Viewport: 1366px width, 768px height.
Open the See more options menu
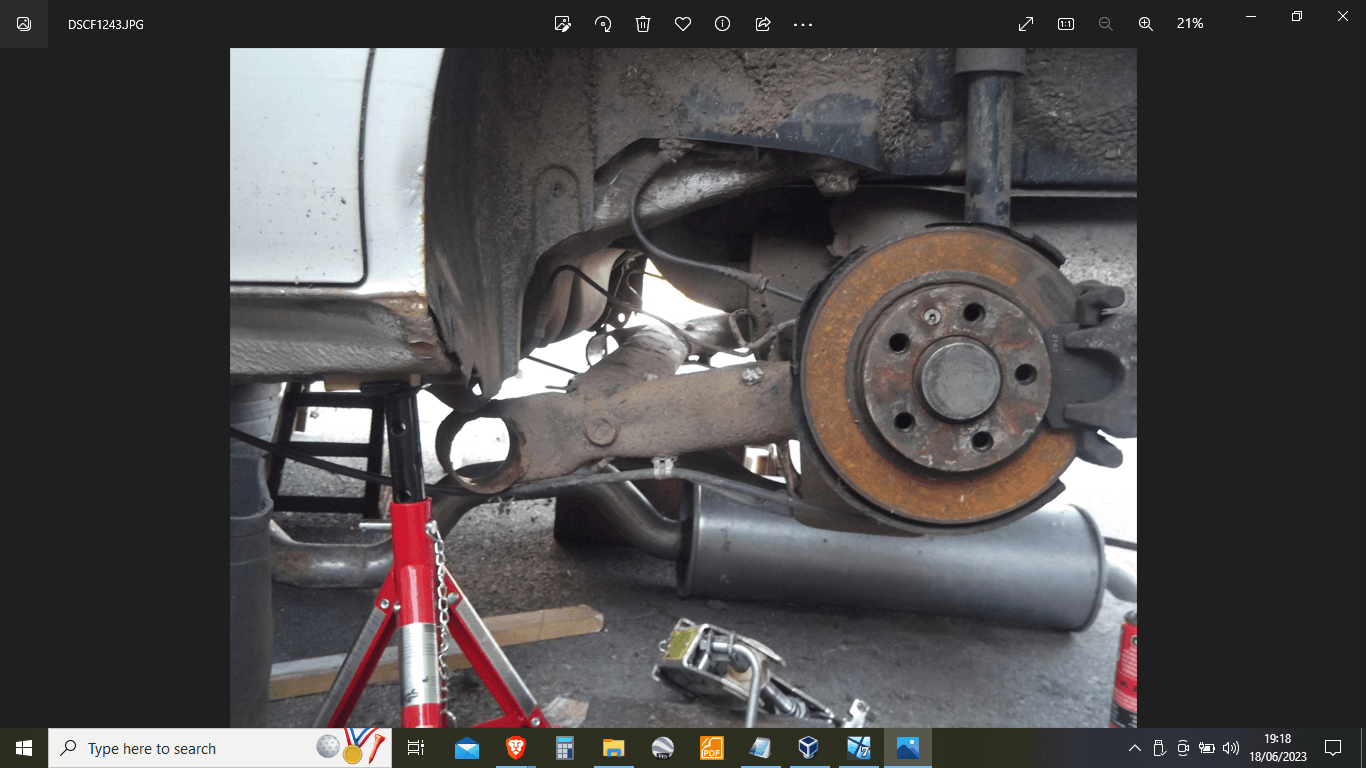tap(802, 23)
